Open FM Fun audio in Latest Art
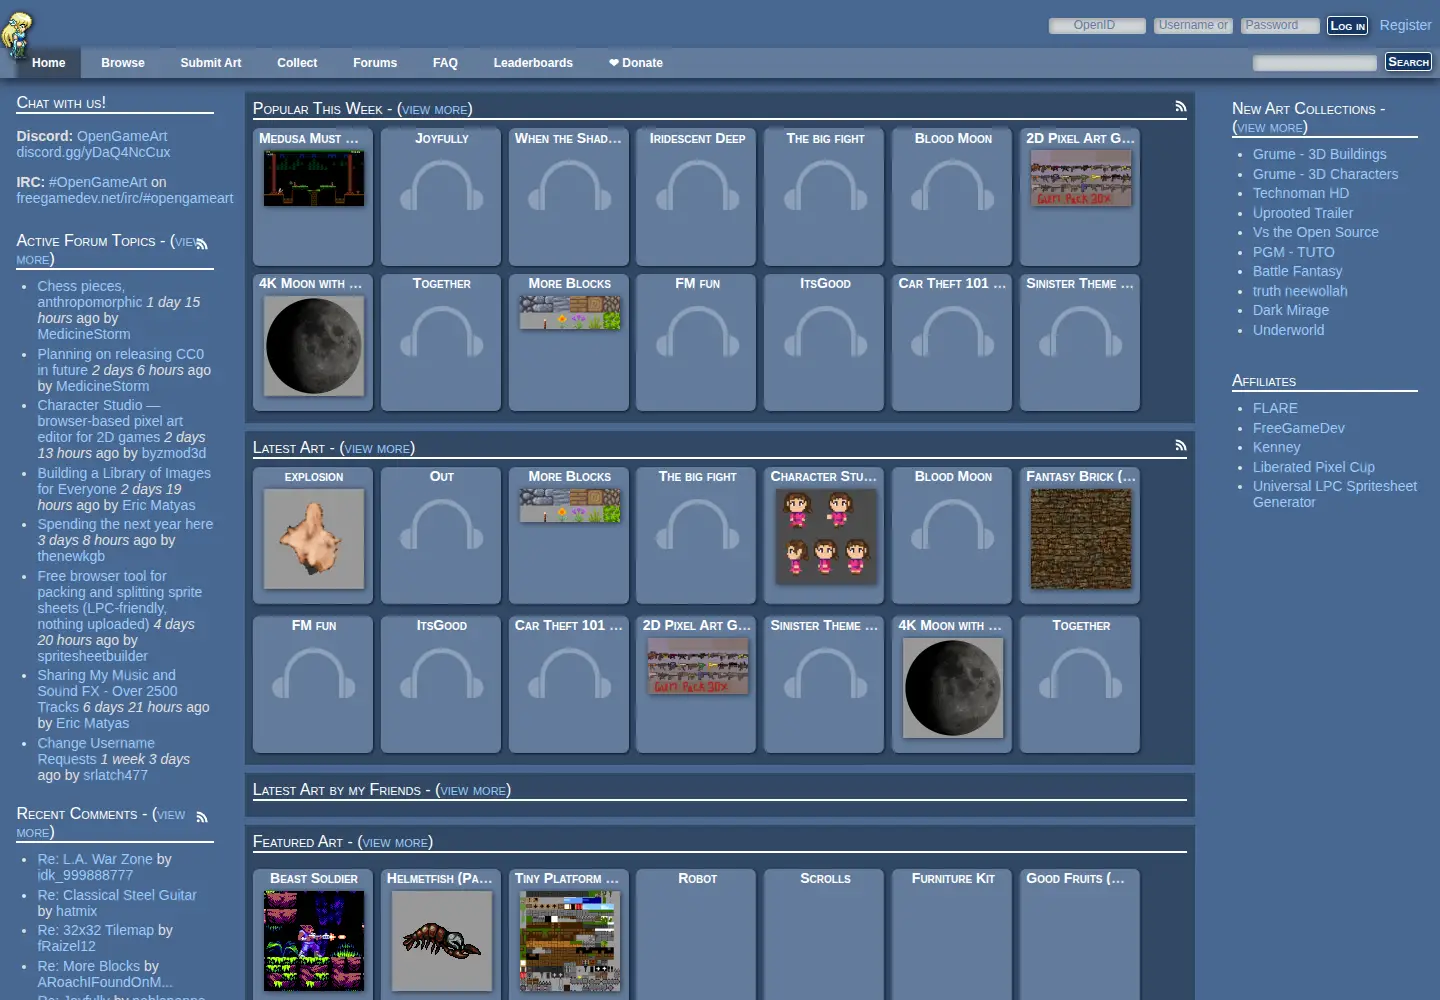The image size is (1440, 1000). pyautogui.click(x=313, y=673)
